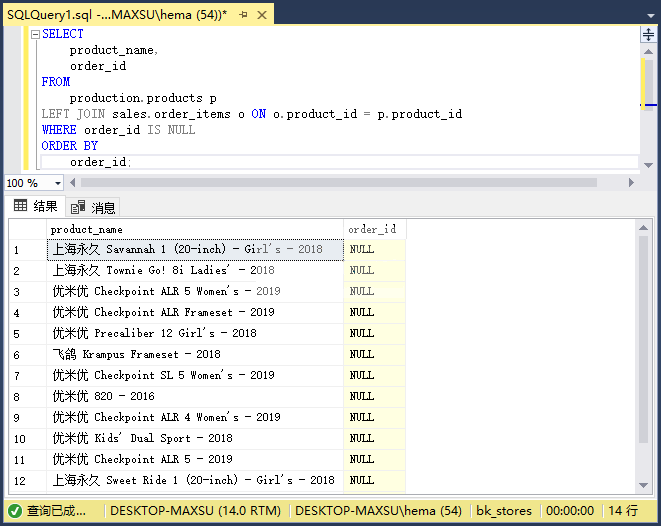This screenshot has width=661, height=526.
Task: Open the document tab list dropdown arrow
Action: coord(650,15)
